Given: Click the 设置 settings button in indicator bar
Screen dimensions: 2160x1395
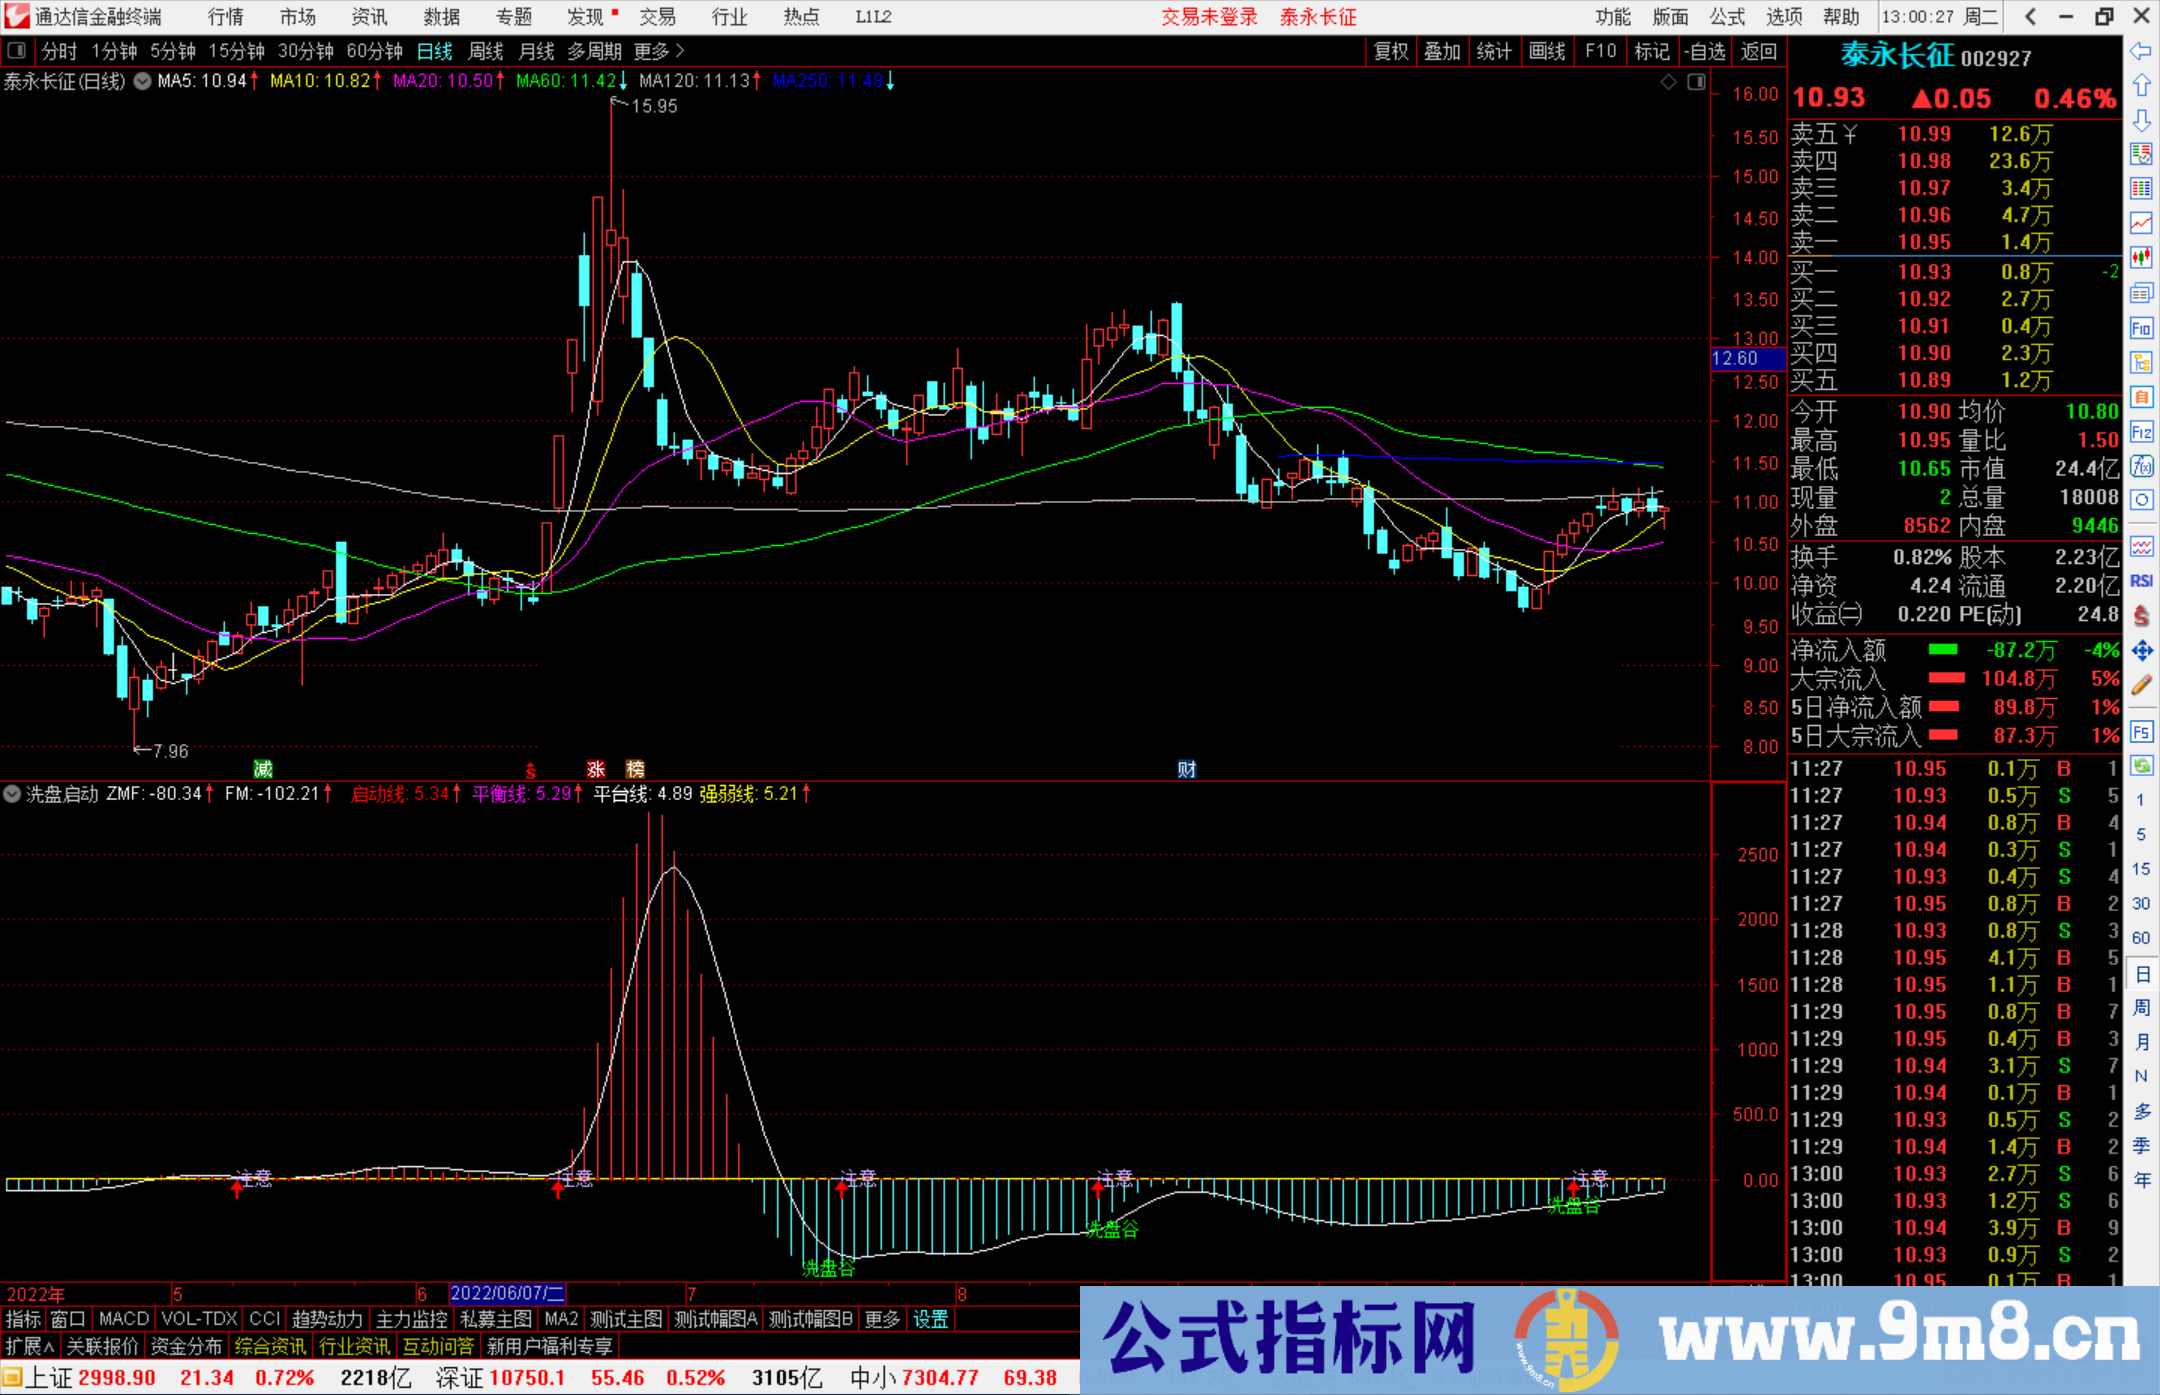Looking at the screenshot, I should (930, 1319).
